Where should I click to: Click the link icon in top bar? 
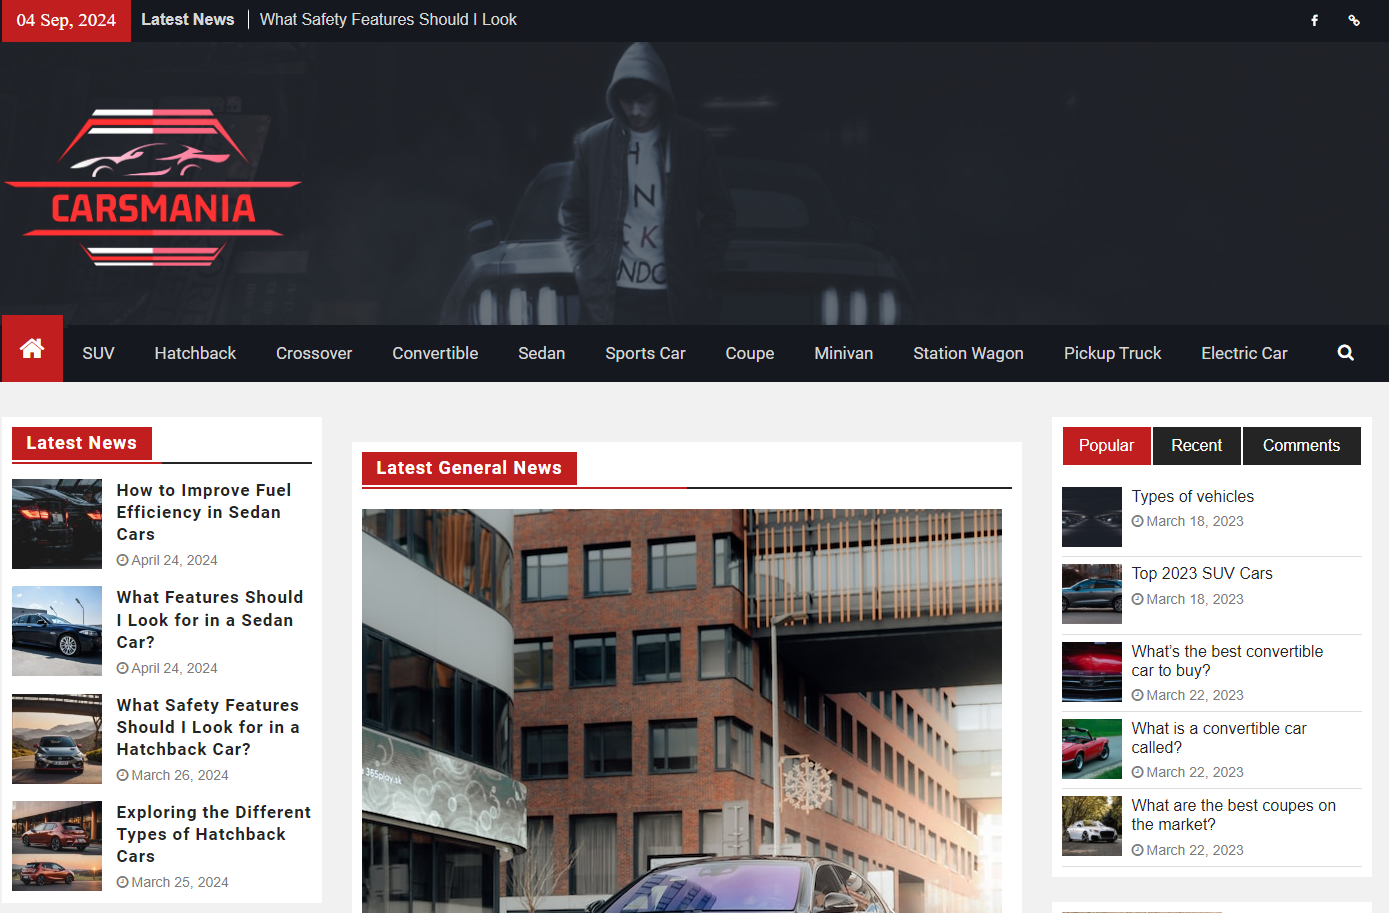[1354, 20]
